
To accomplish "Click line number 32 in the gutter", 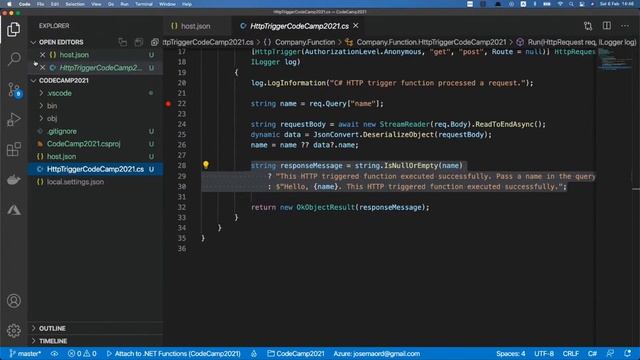I will (x=182, y=207).
